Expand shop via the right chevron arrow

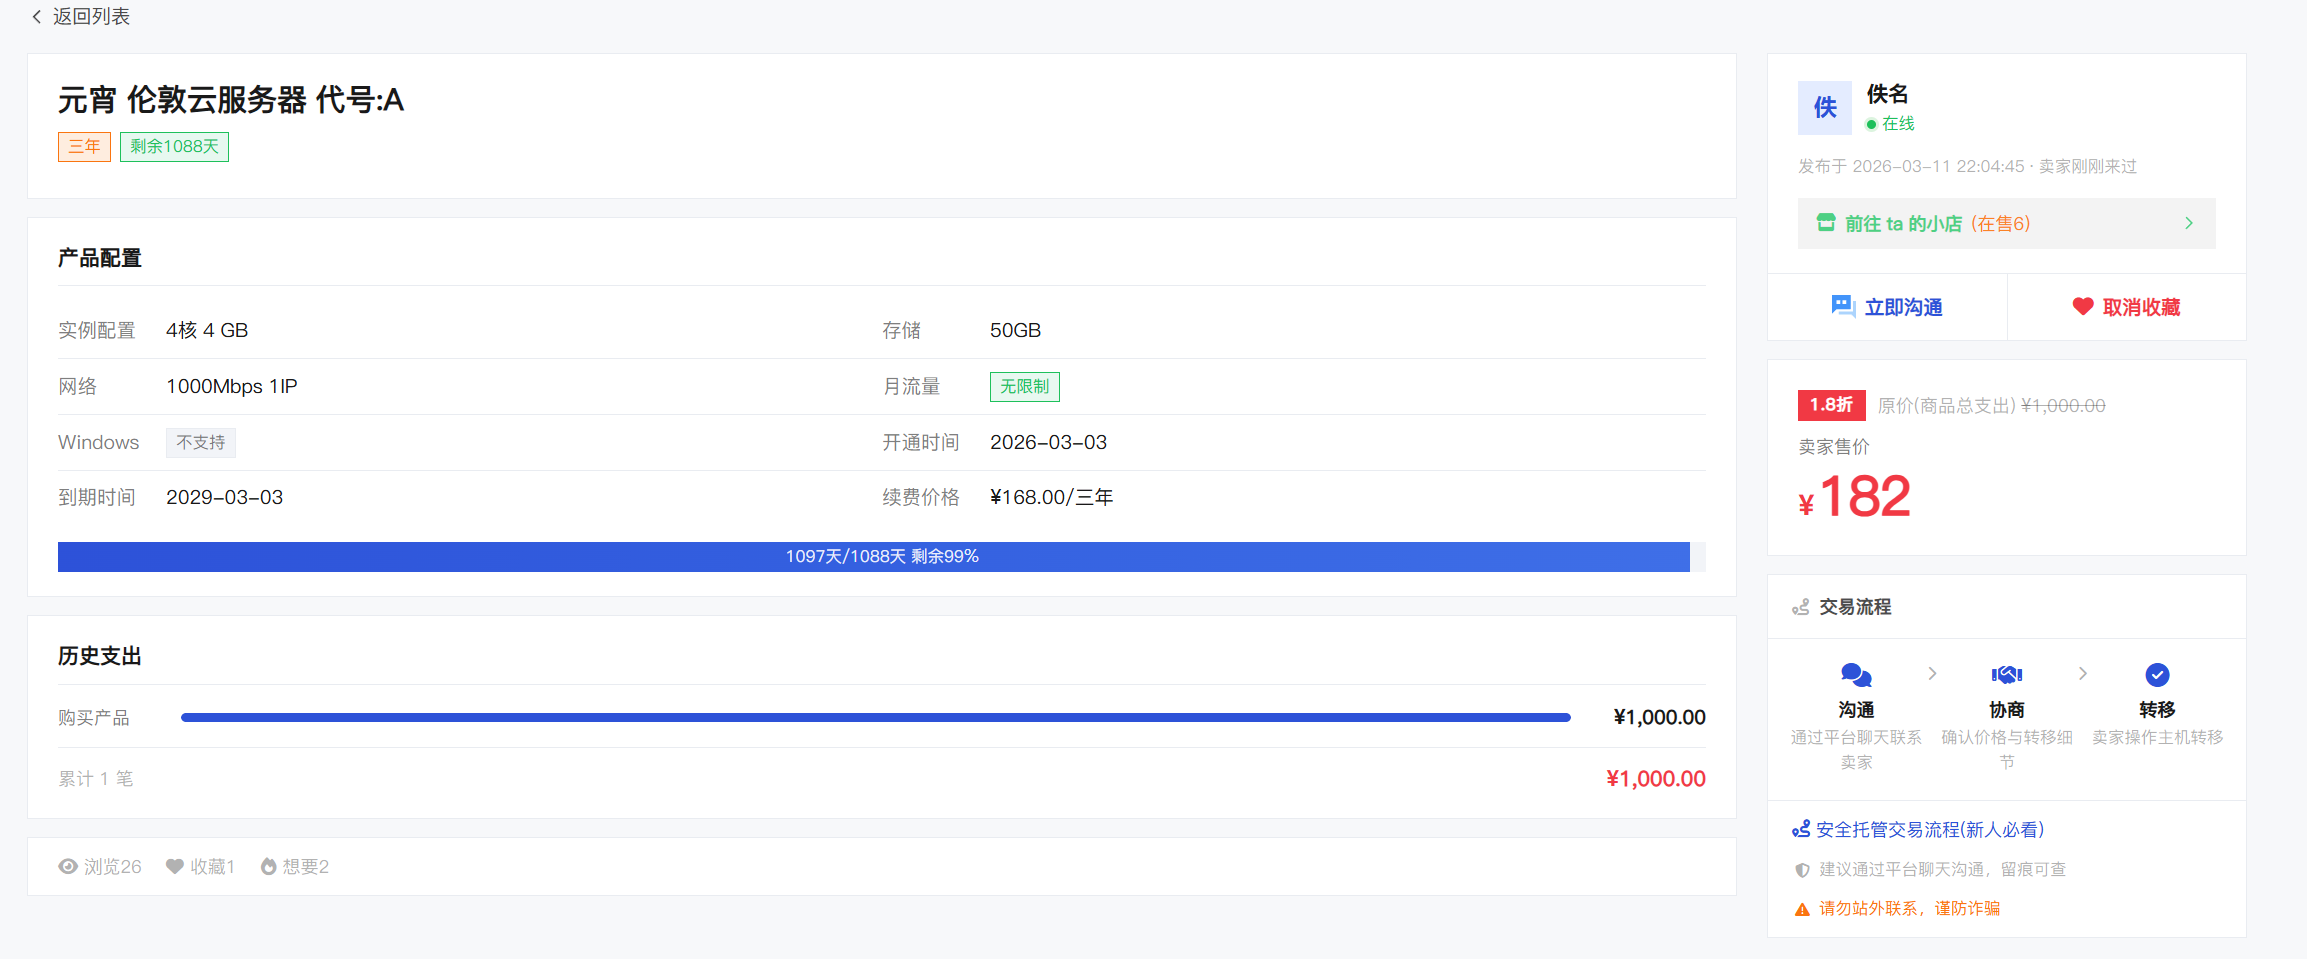2189,223
